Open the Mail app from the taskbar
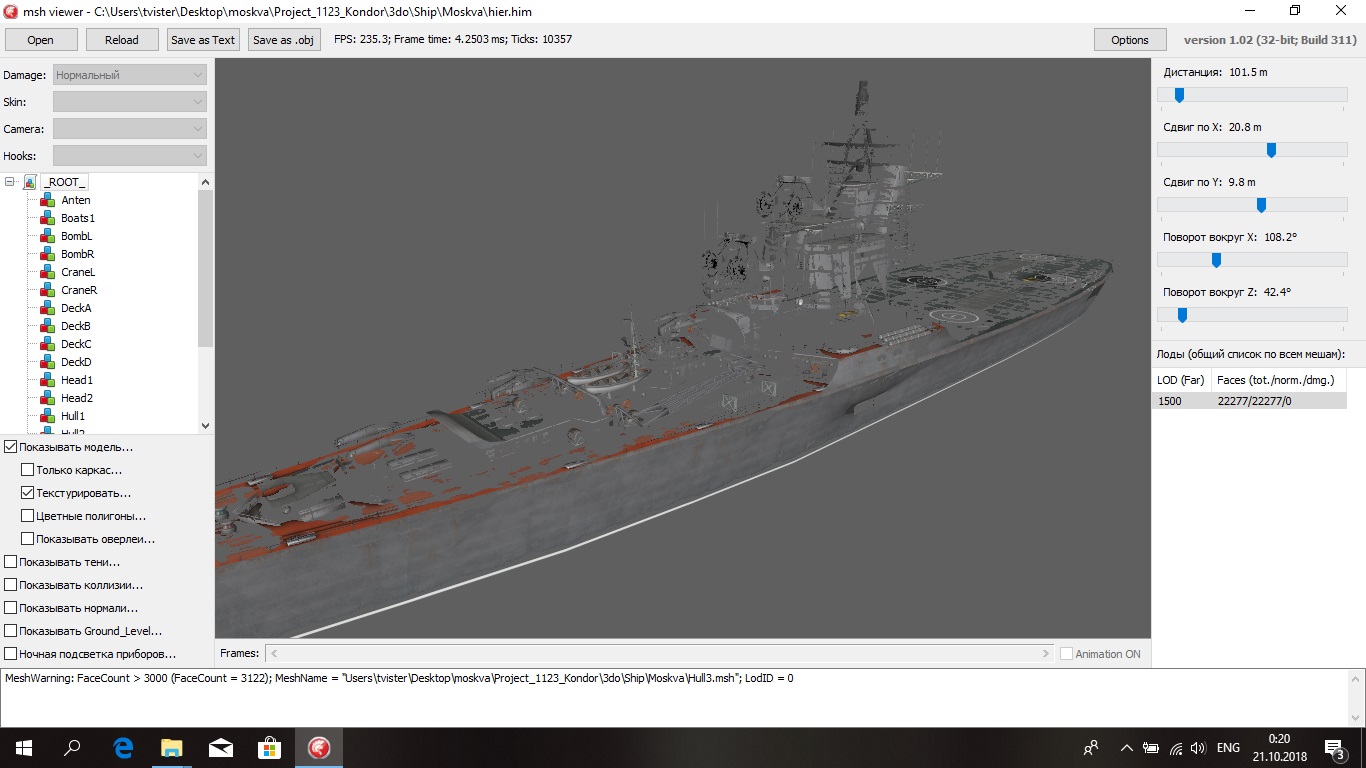The height and width of the screenshot is (768, 1366). click(220, 748)
